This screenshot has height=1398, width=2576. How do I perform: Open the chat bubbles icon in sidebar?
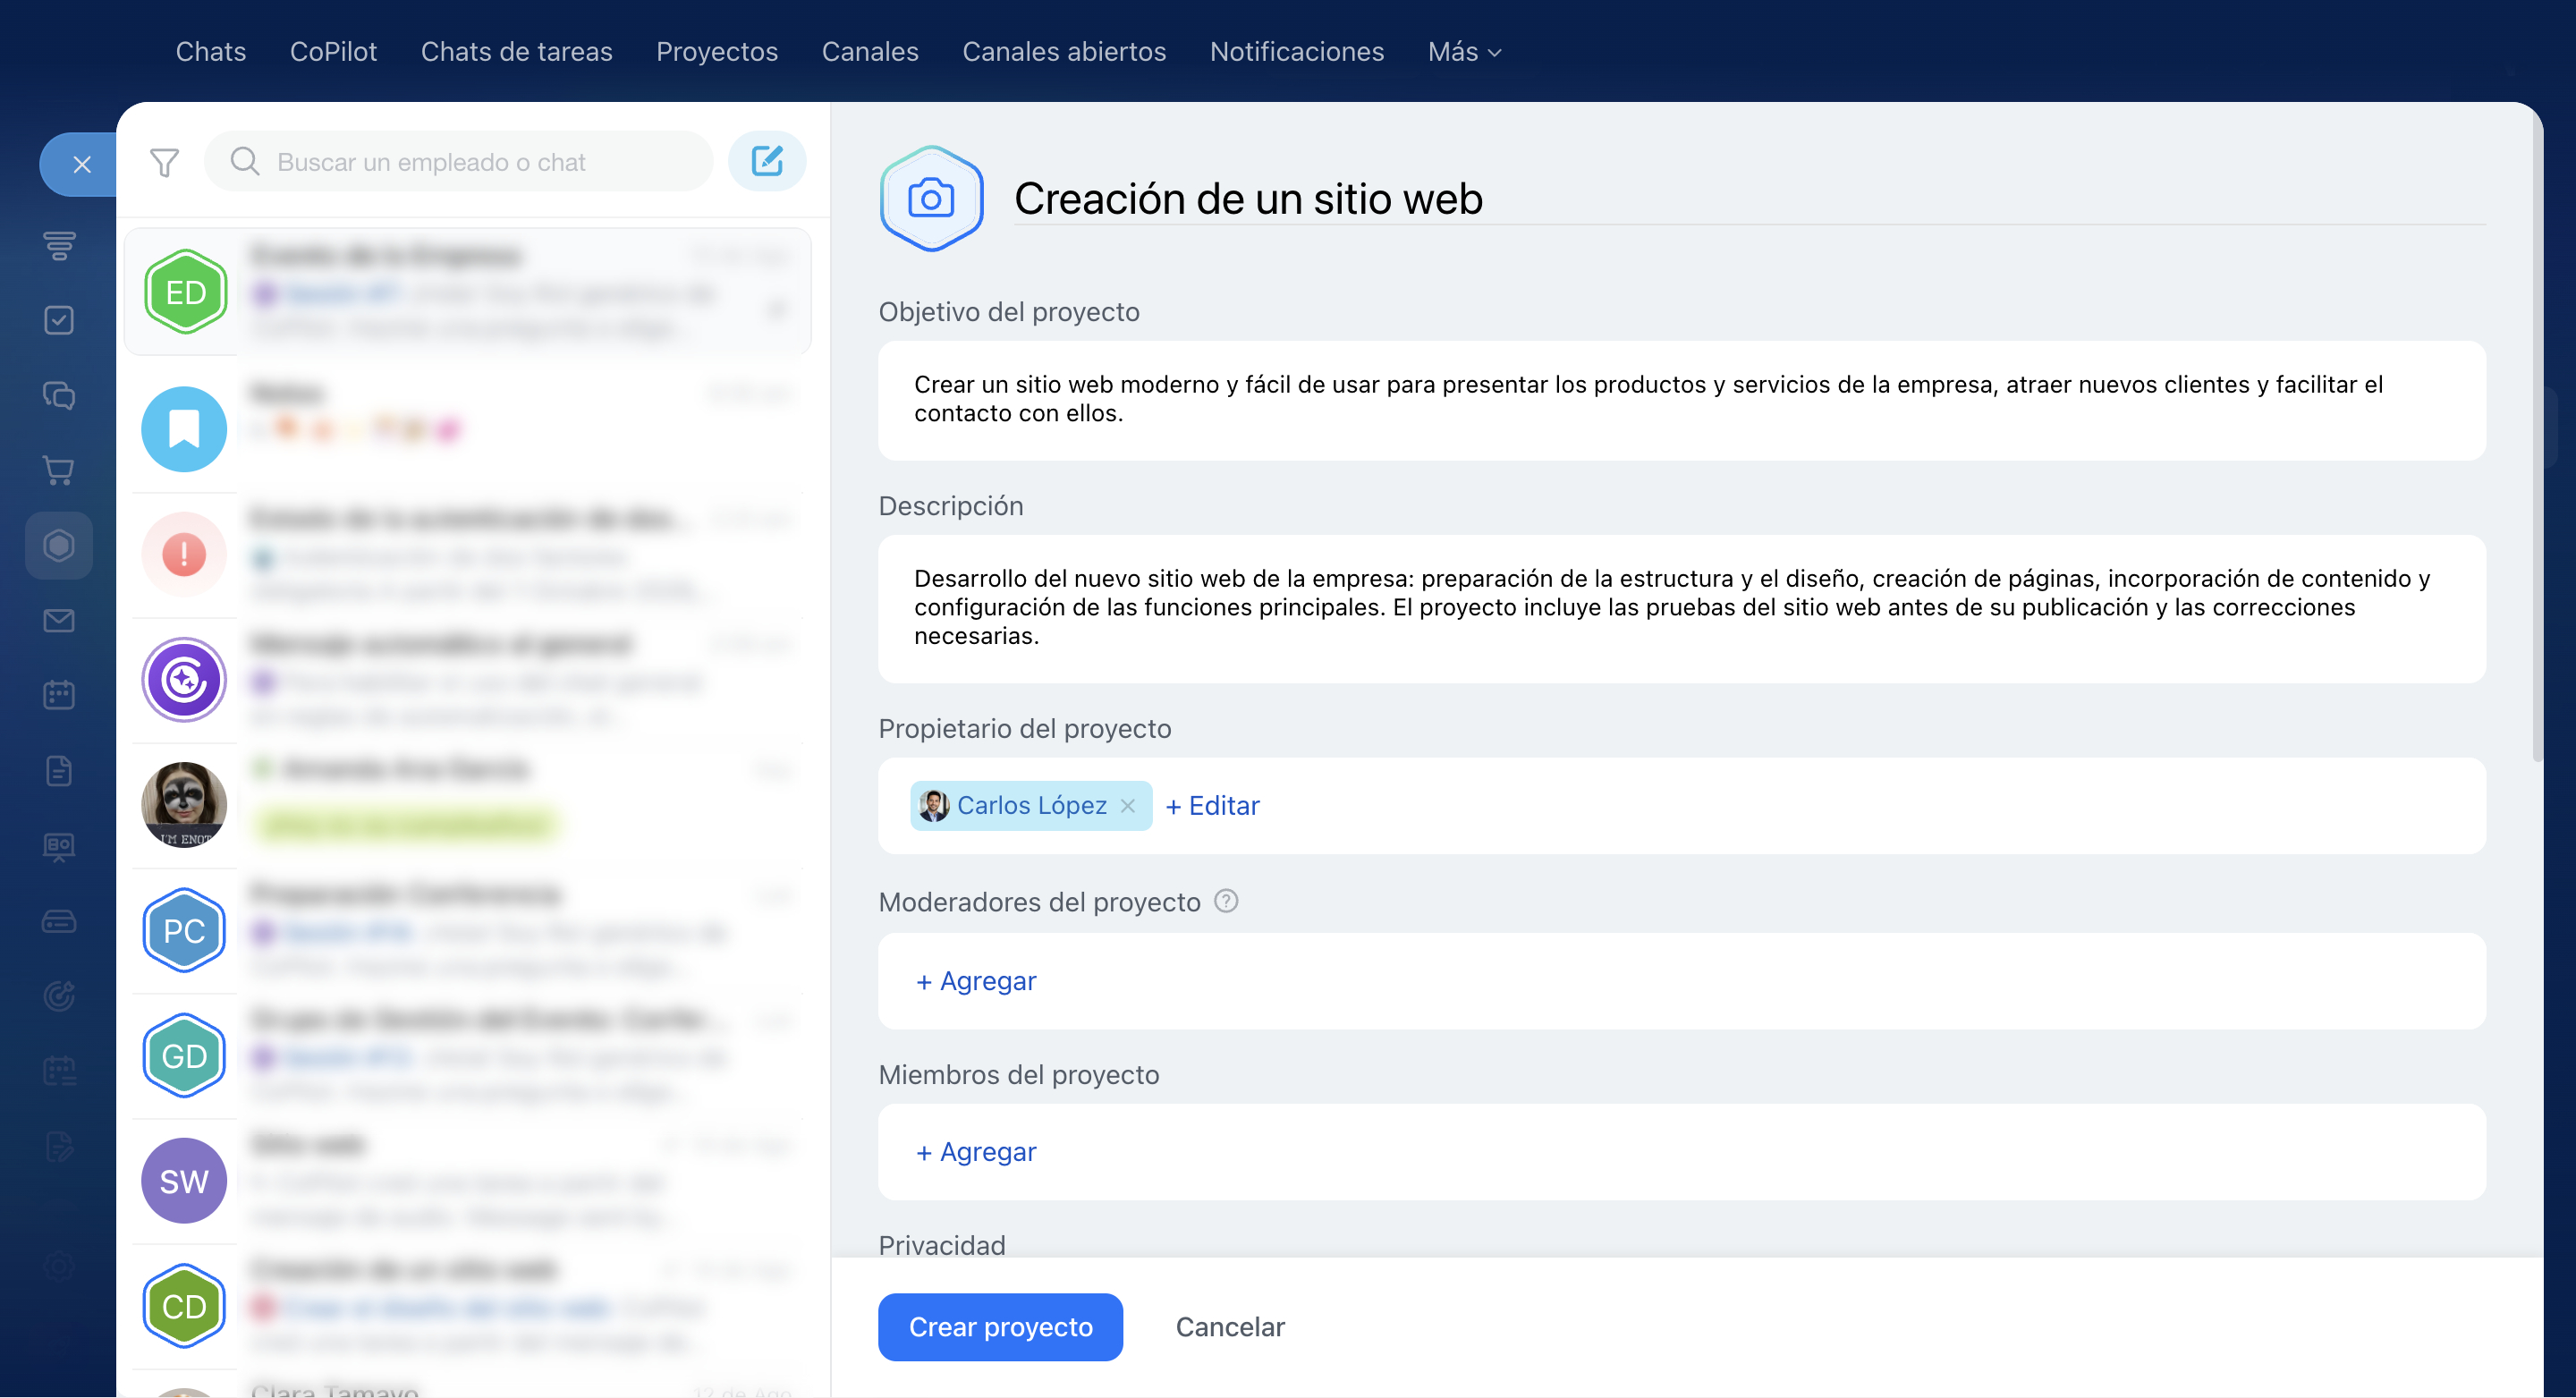pyautogui.click(x=59, y=395)
